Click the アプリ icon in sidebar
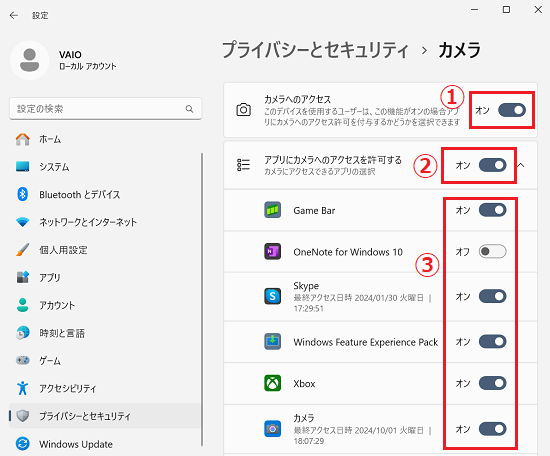The image size is (550, 456). pos(23,277)
